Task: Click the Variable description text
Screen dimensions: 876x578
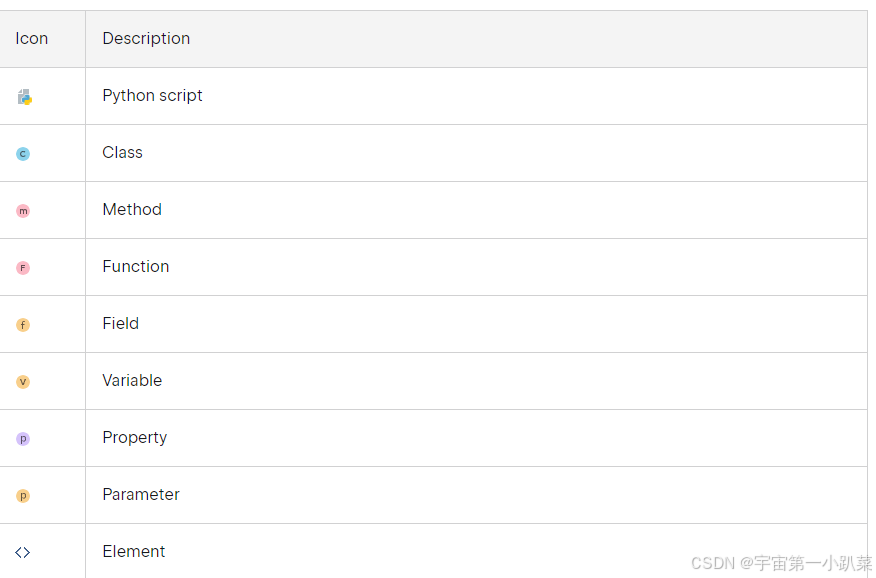Action: click(132, 380)
